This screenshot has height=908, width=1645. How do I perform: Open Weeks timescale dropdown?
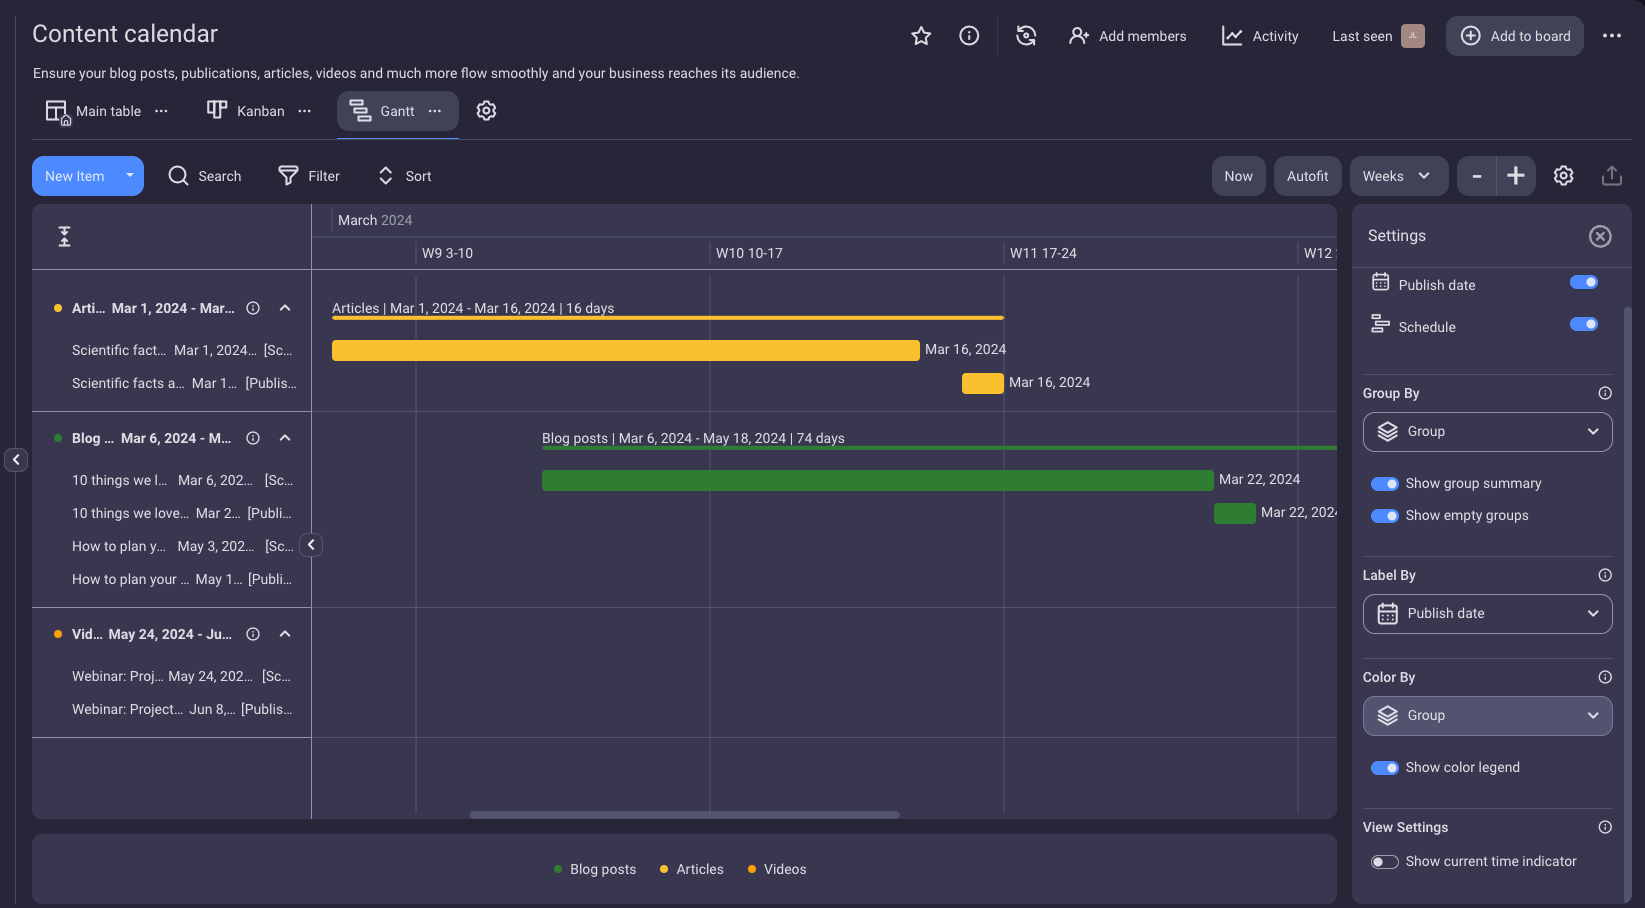pos(1398,176)
